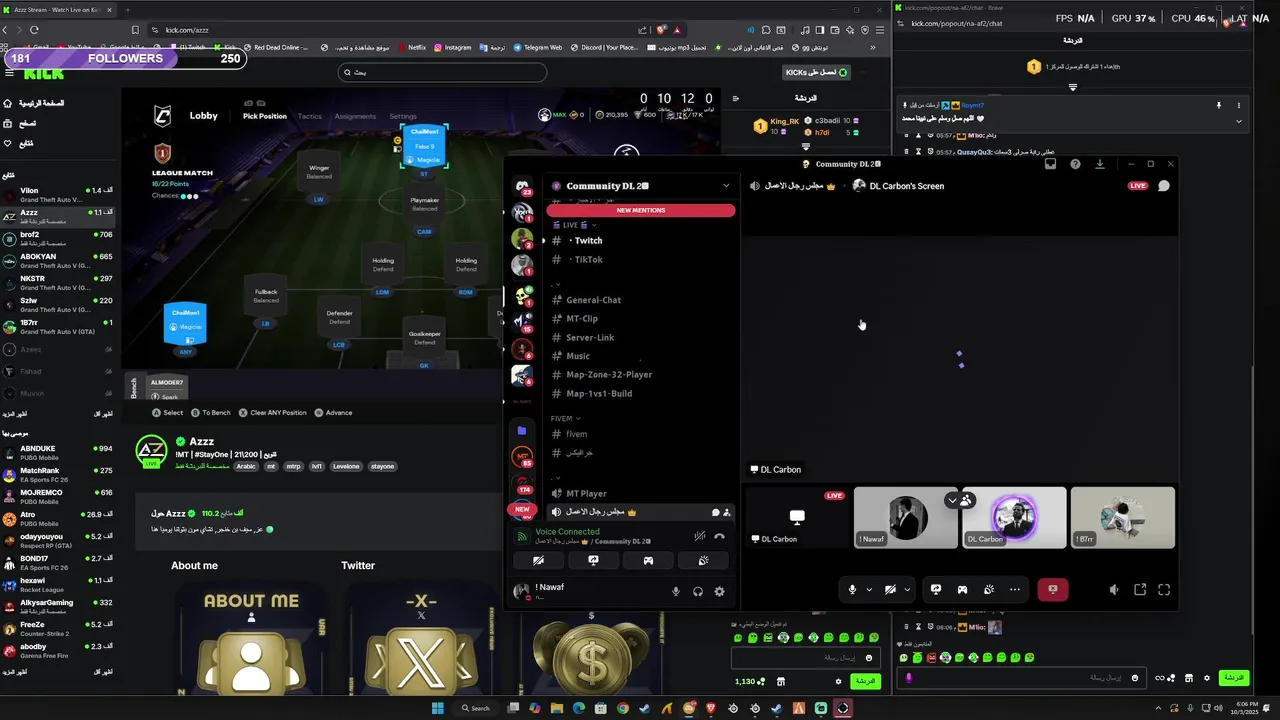
Task: Mute the microphone in Discord user panel
Action: 675,591
